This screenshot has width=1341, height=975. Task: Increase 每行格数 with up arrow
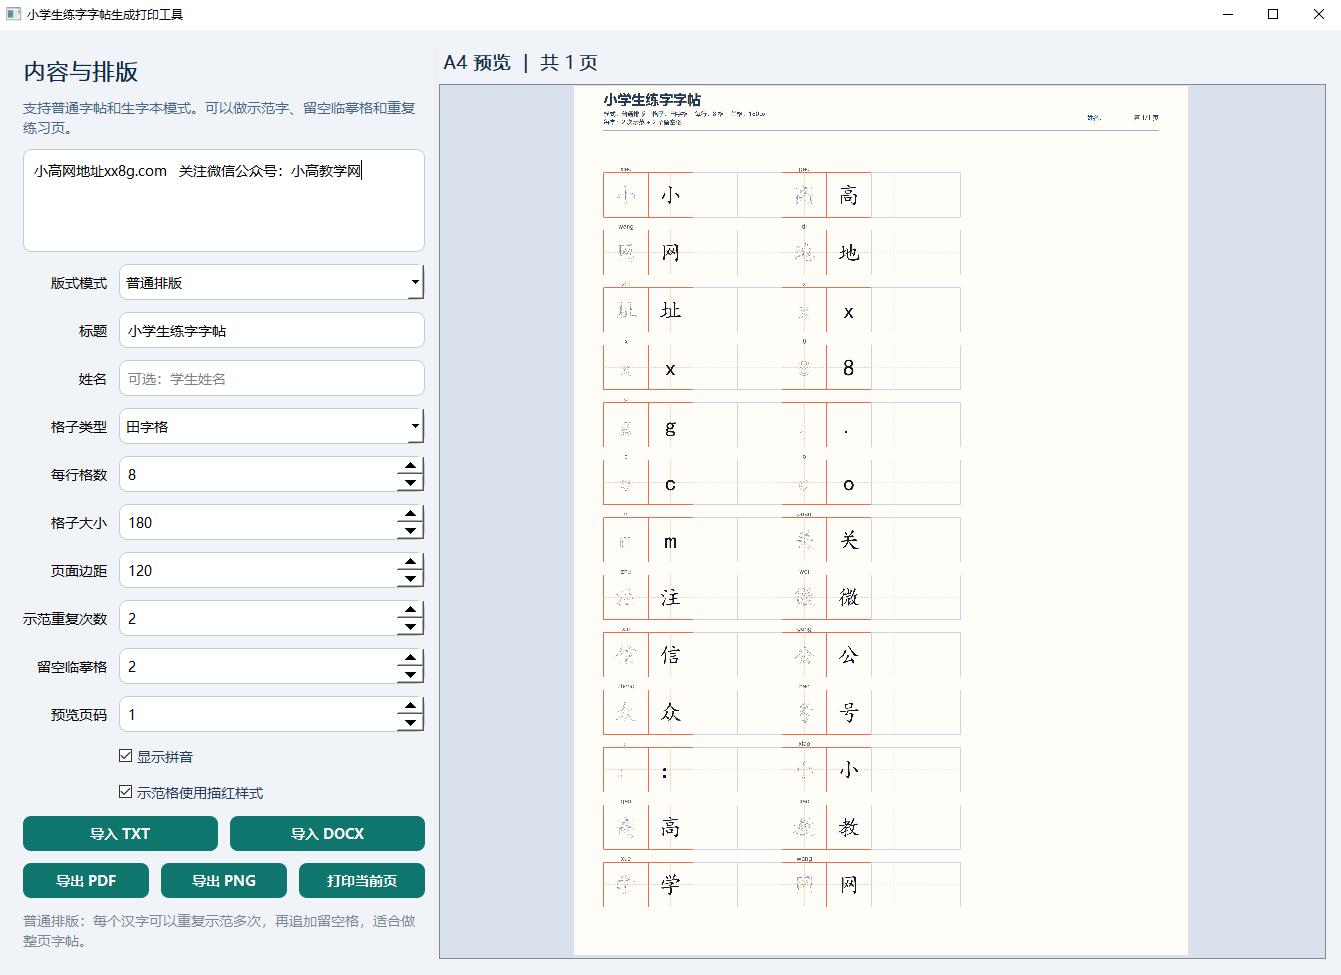(x=410, y=466)
